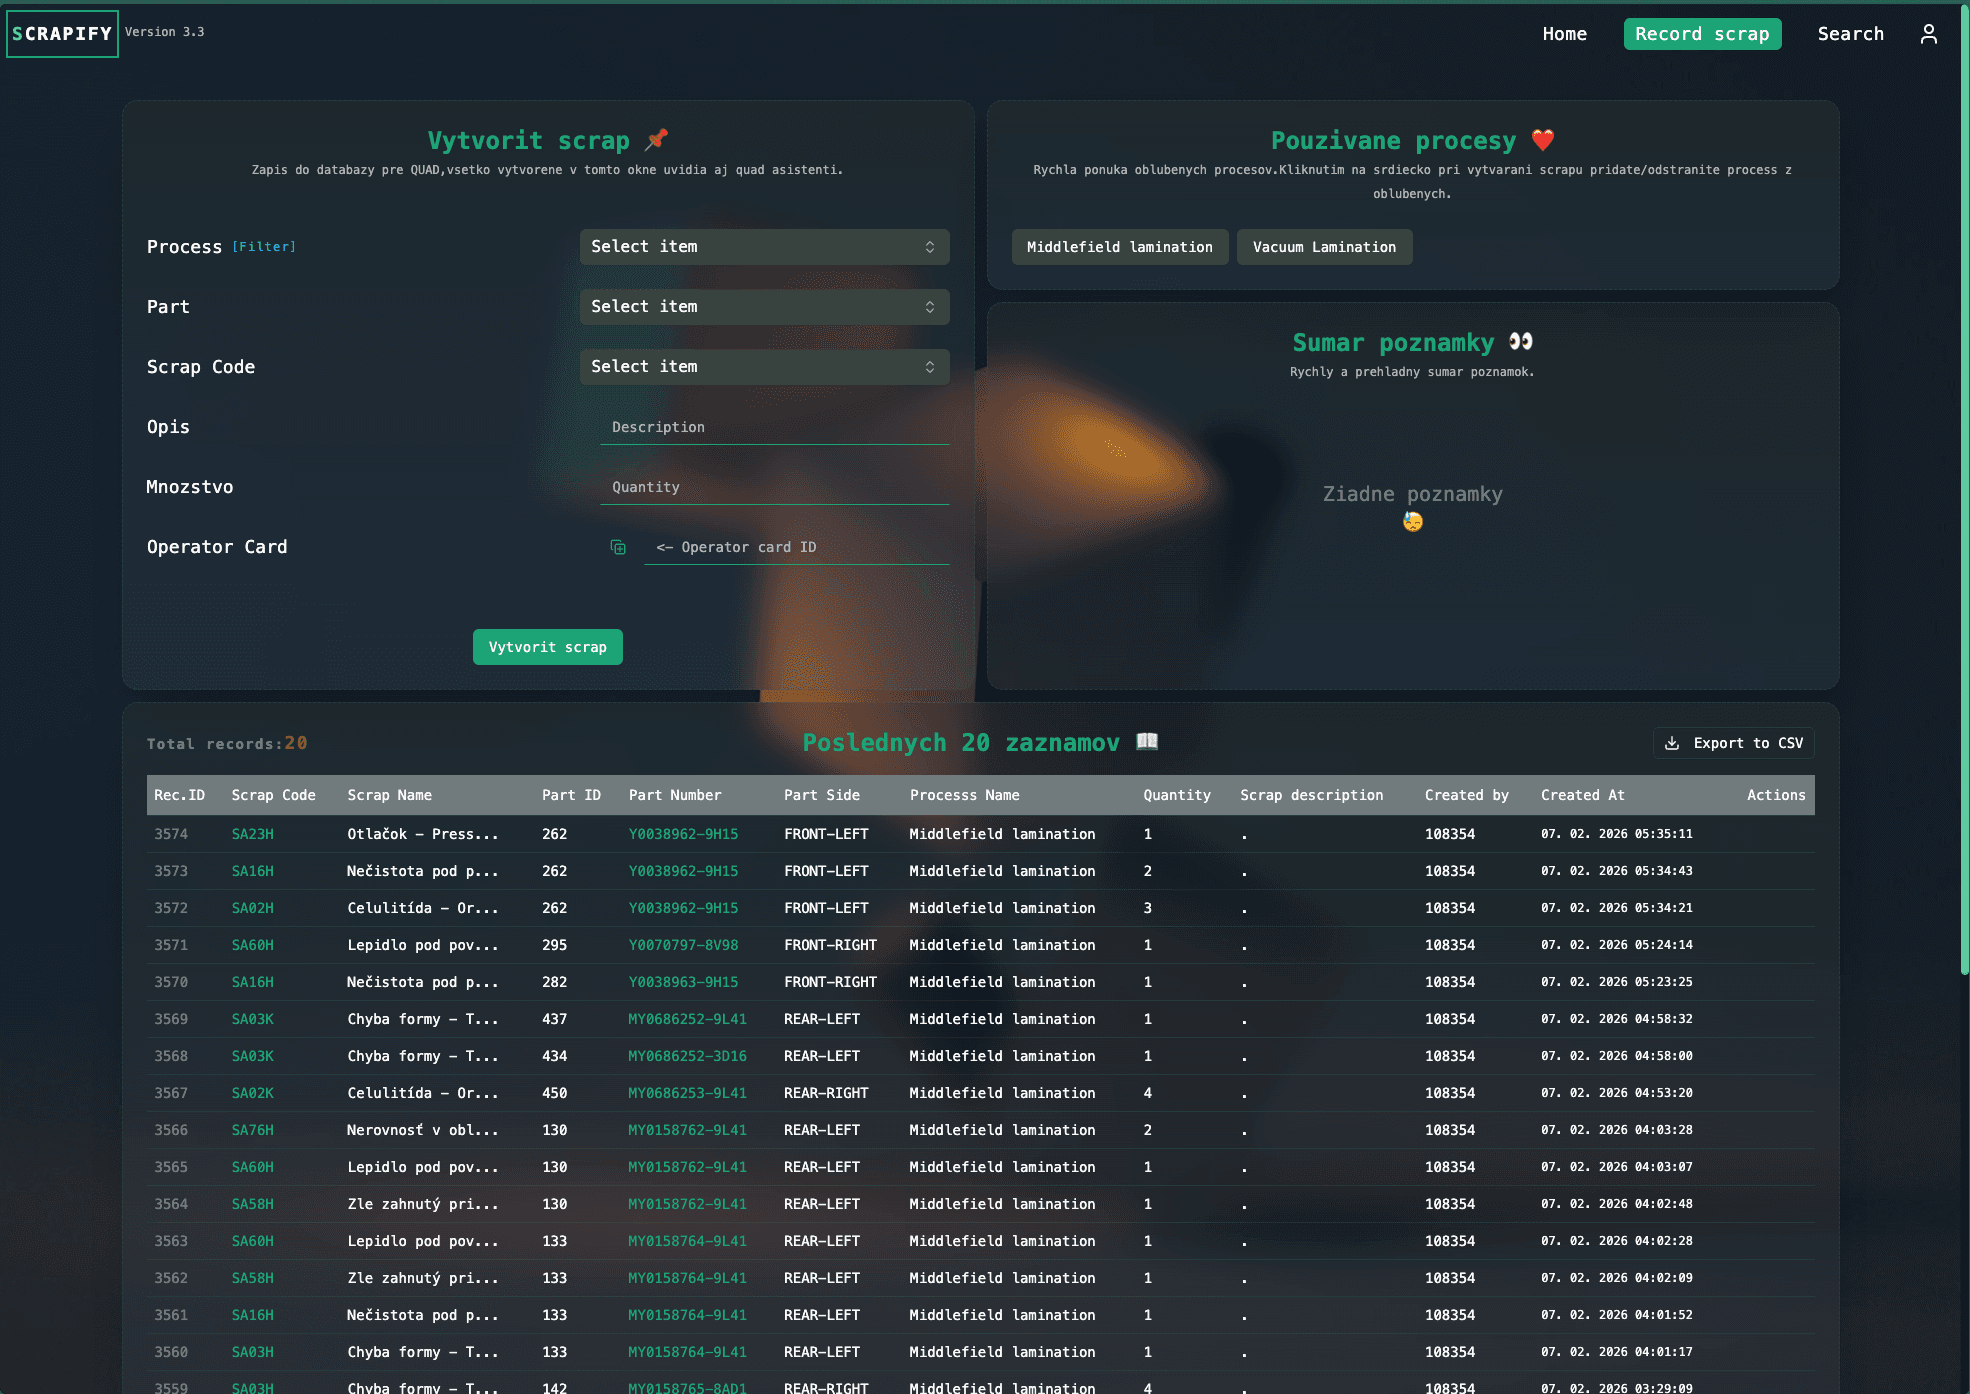The height and width of the screenshot is (1394, 1970).
Task: Expand the Part select dropdown
Action: pyautogui.click(x=764, y=307)
